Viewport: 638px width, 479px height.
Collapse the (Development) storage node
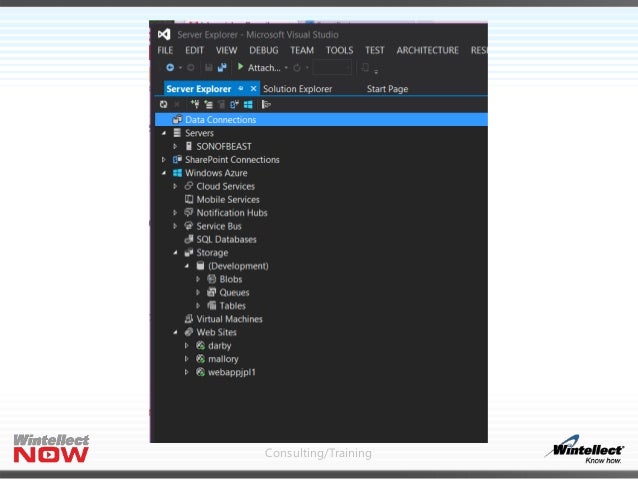coord(187,266)
